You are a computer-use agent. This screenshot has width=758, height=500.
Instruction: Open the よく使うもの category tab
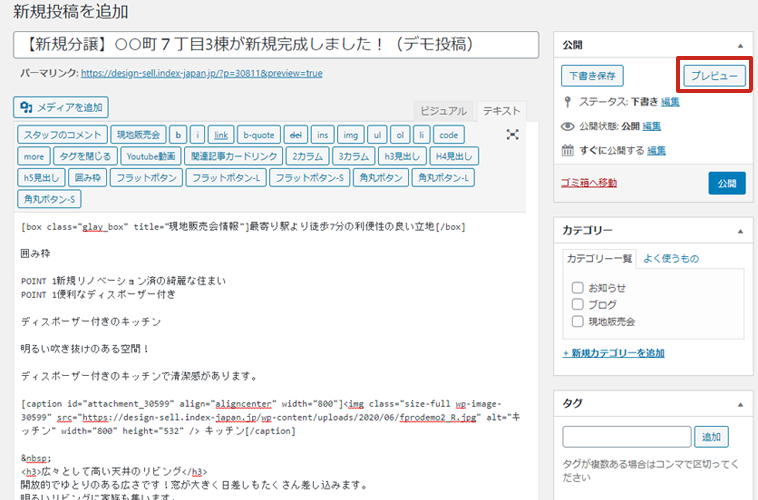click(670, 259)
